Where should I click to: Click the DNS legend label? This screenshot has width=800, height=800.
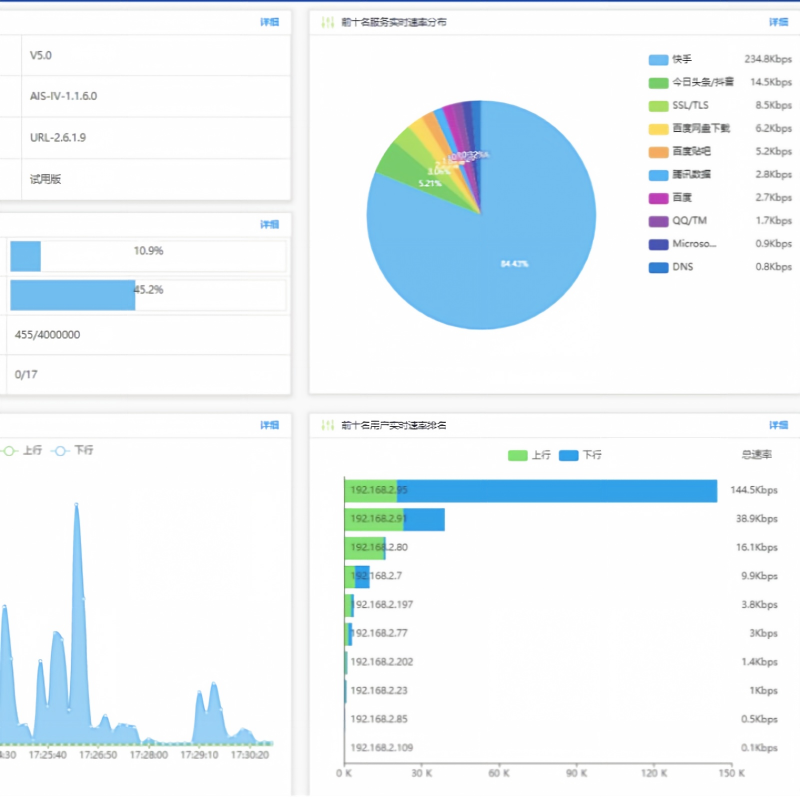pos(683,267)
